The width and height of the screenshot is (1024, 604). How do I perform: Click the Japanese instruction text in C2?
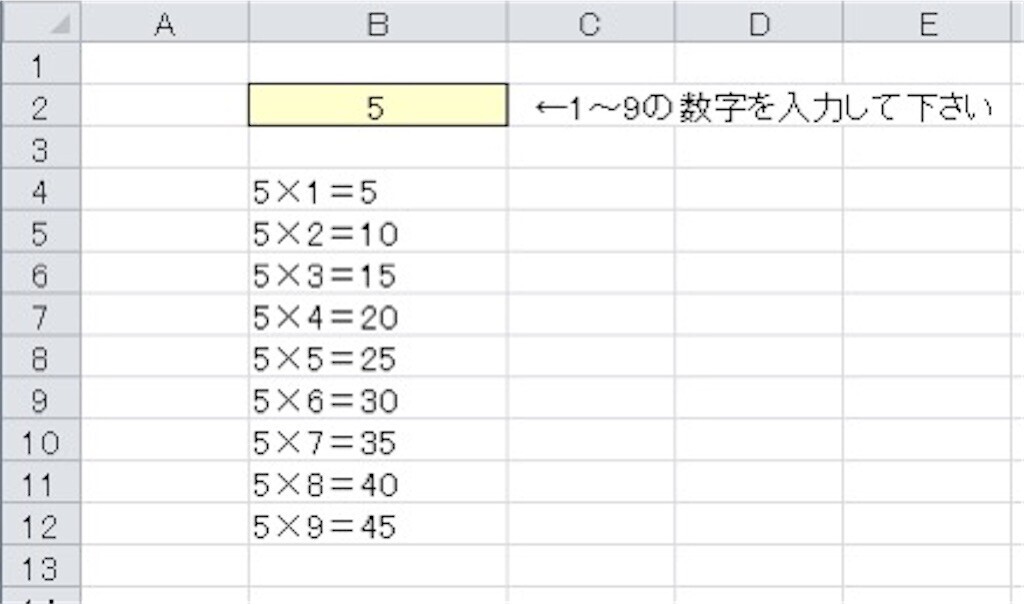pyautogui.click(x=763, y=107)
